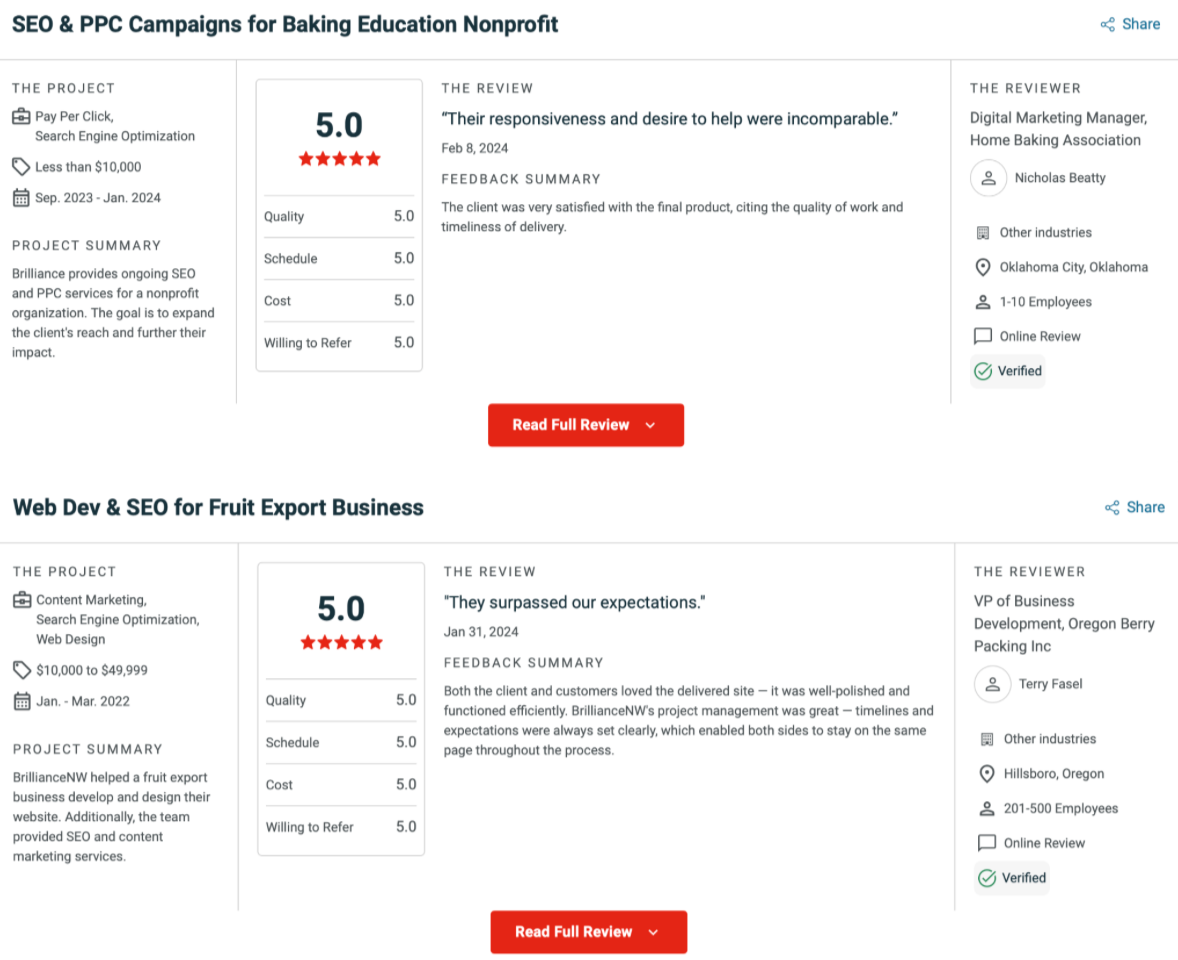Expand the full review for the baking nonprofit

click(x=585, y=425)
